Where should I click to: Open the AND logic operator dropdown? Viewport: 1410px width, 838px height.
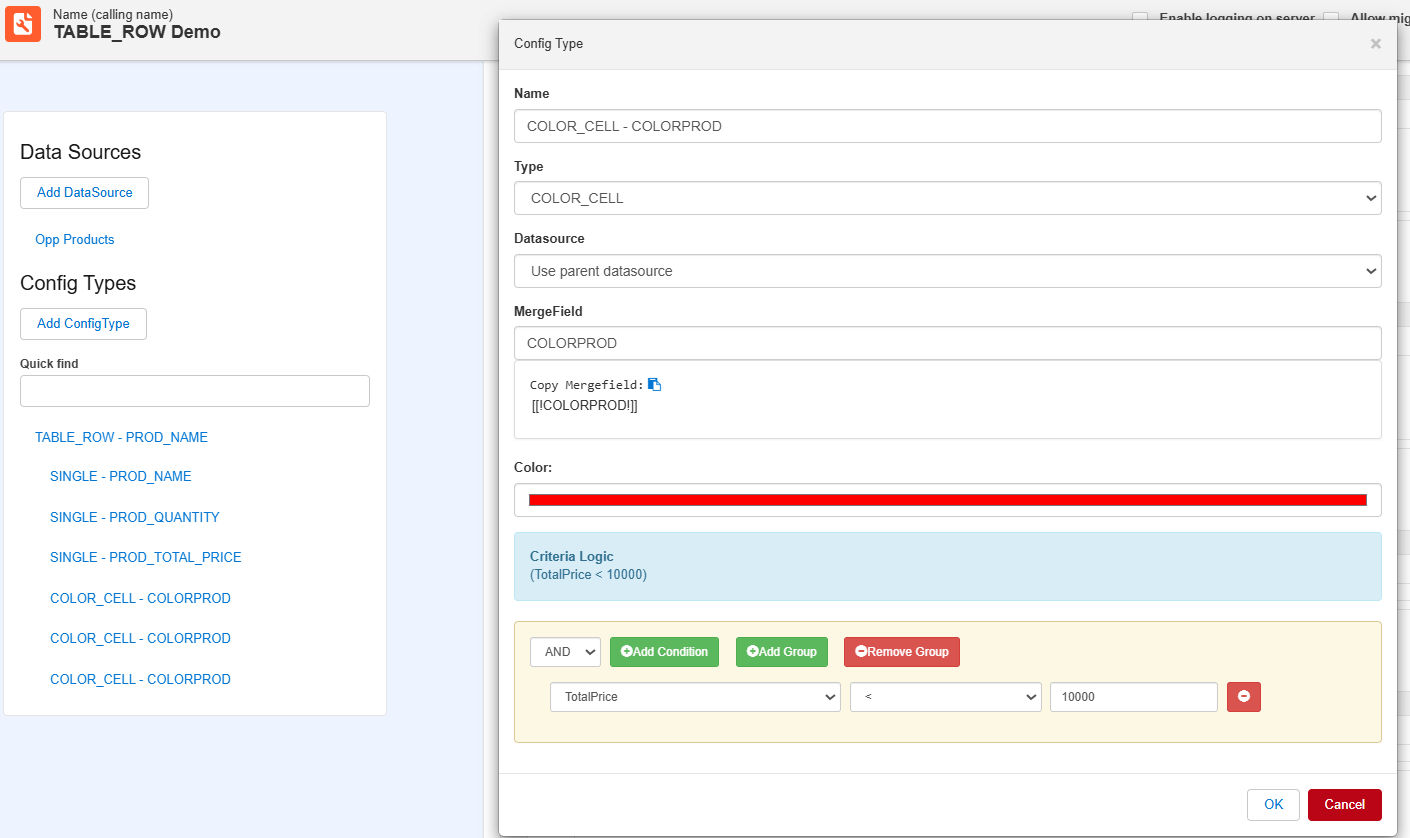pyautogui.click(x=565, y=652)
